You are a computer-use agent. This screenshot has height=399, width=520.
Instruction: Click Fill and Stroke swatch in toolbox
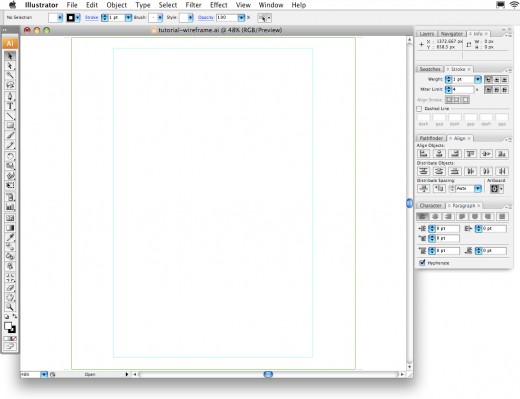(10, 327)
